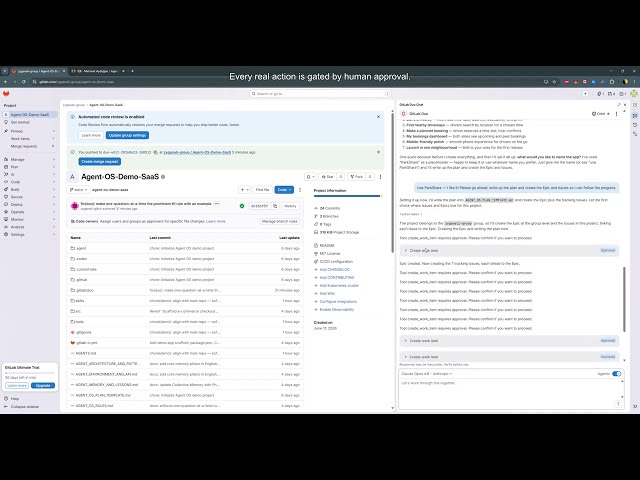Open Help in the sidebar
Image resolution: width=640 pixels, height=480 pixels.
point(15,399)
